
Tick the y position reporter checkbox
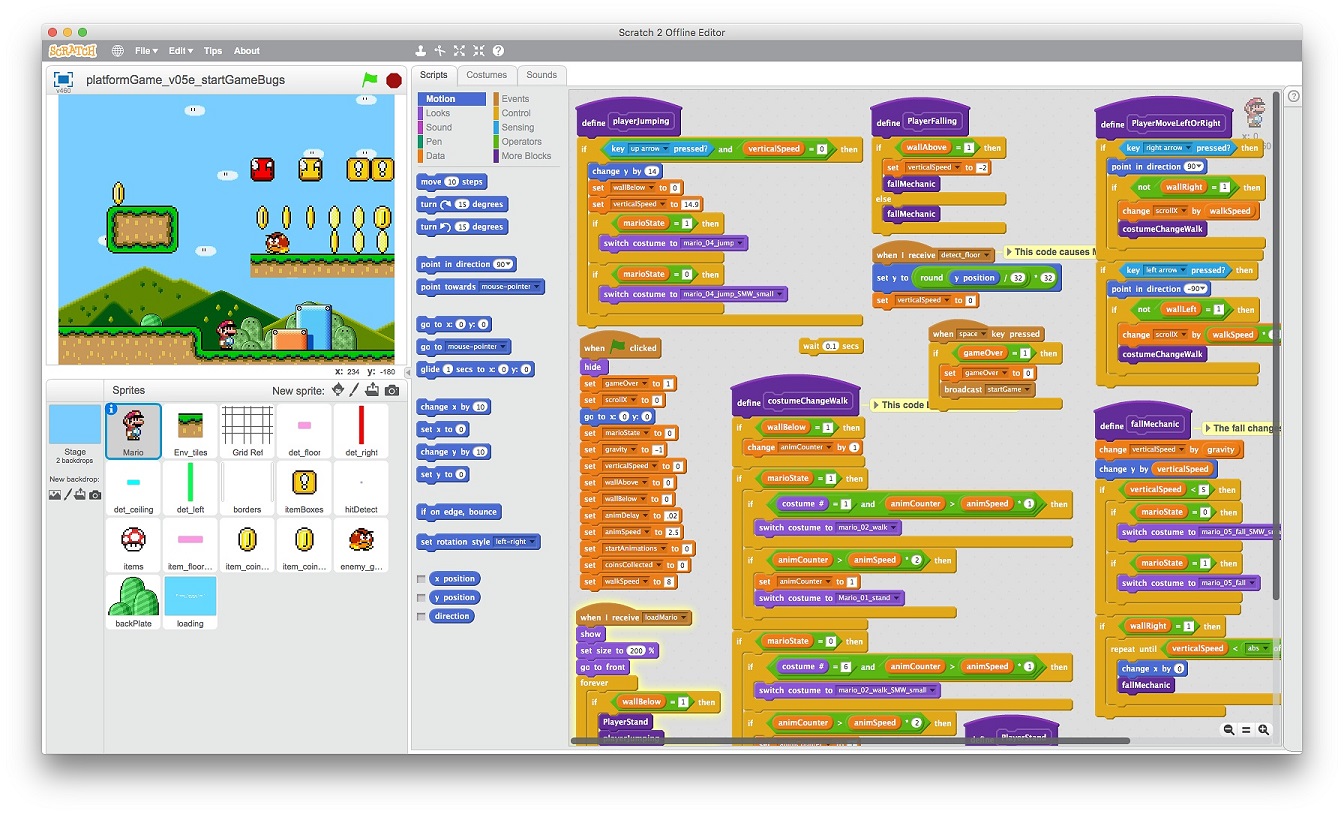tap(421, 597)
